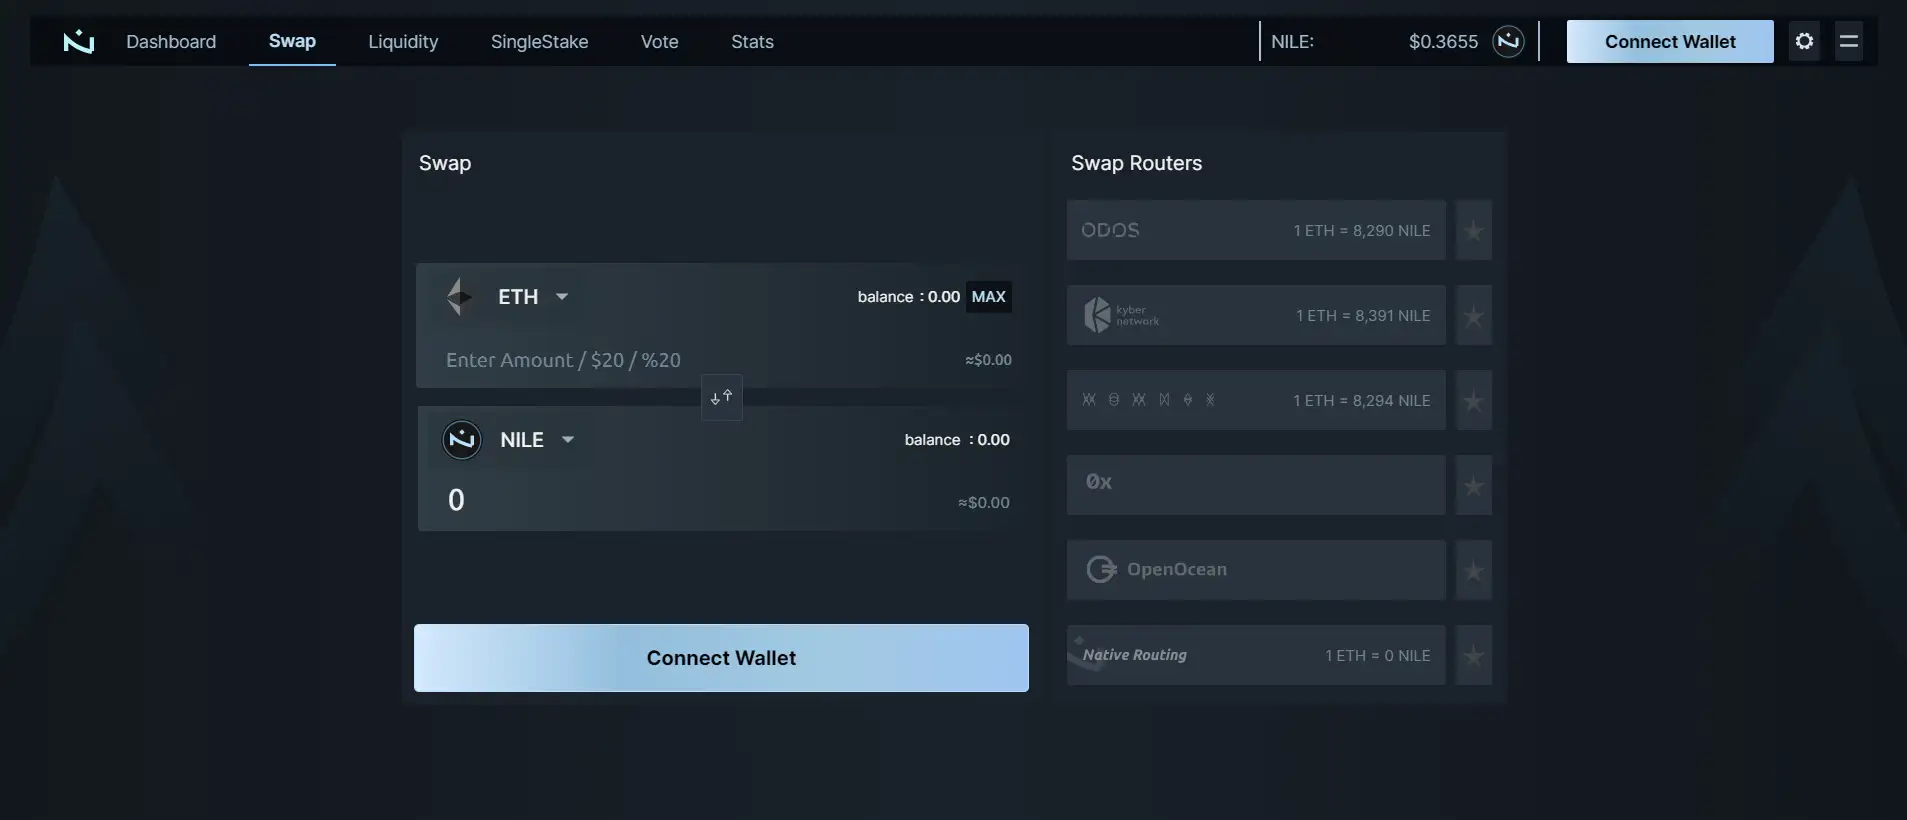Choose the Kyber Network router

pos(1255,315)
